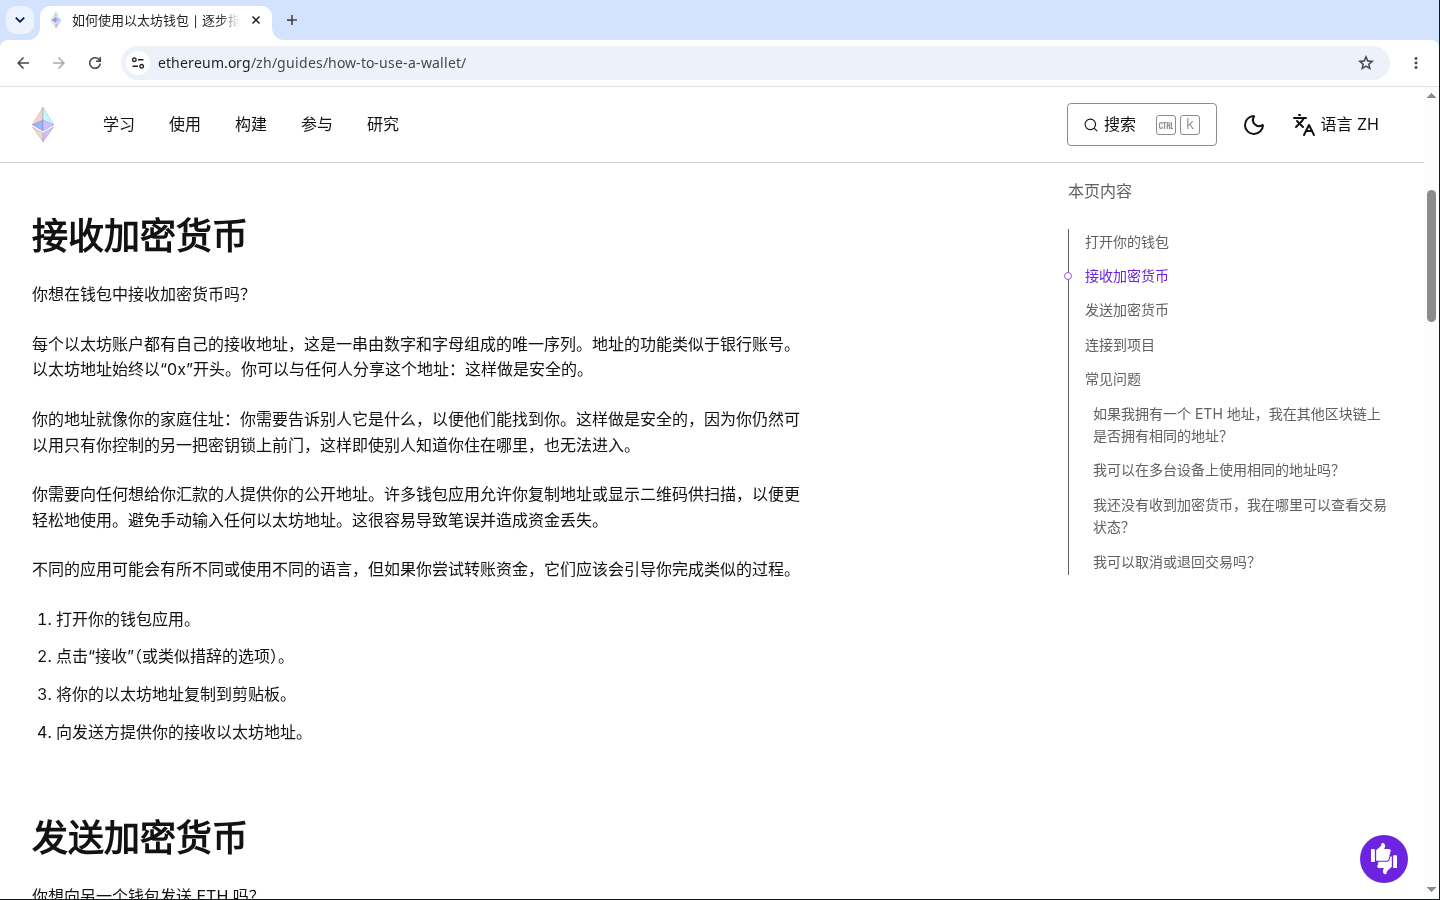Viewport: 1440px width, 900px height.
Task: Open the 语言 ZH language selector
Action: coord(1336,125)
